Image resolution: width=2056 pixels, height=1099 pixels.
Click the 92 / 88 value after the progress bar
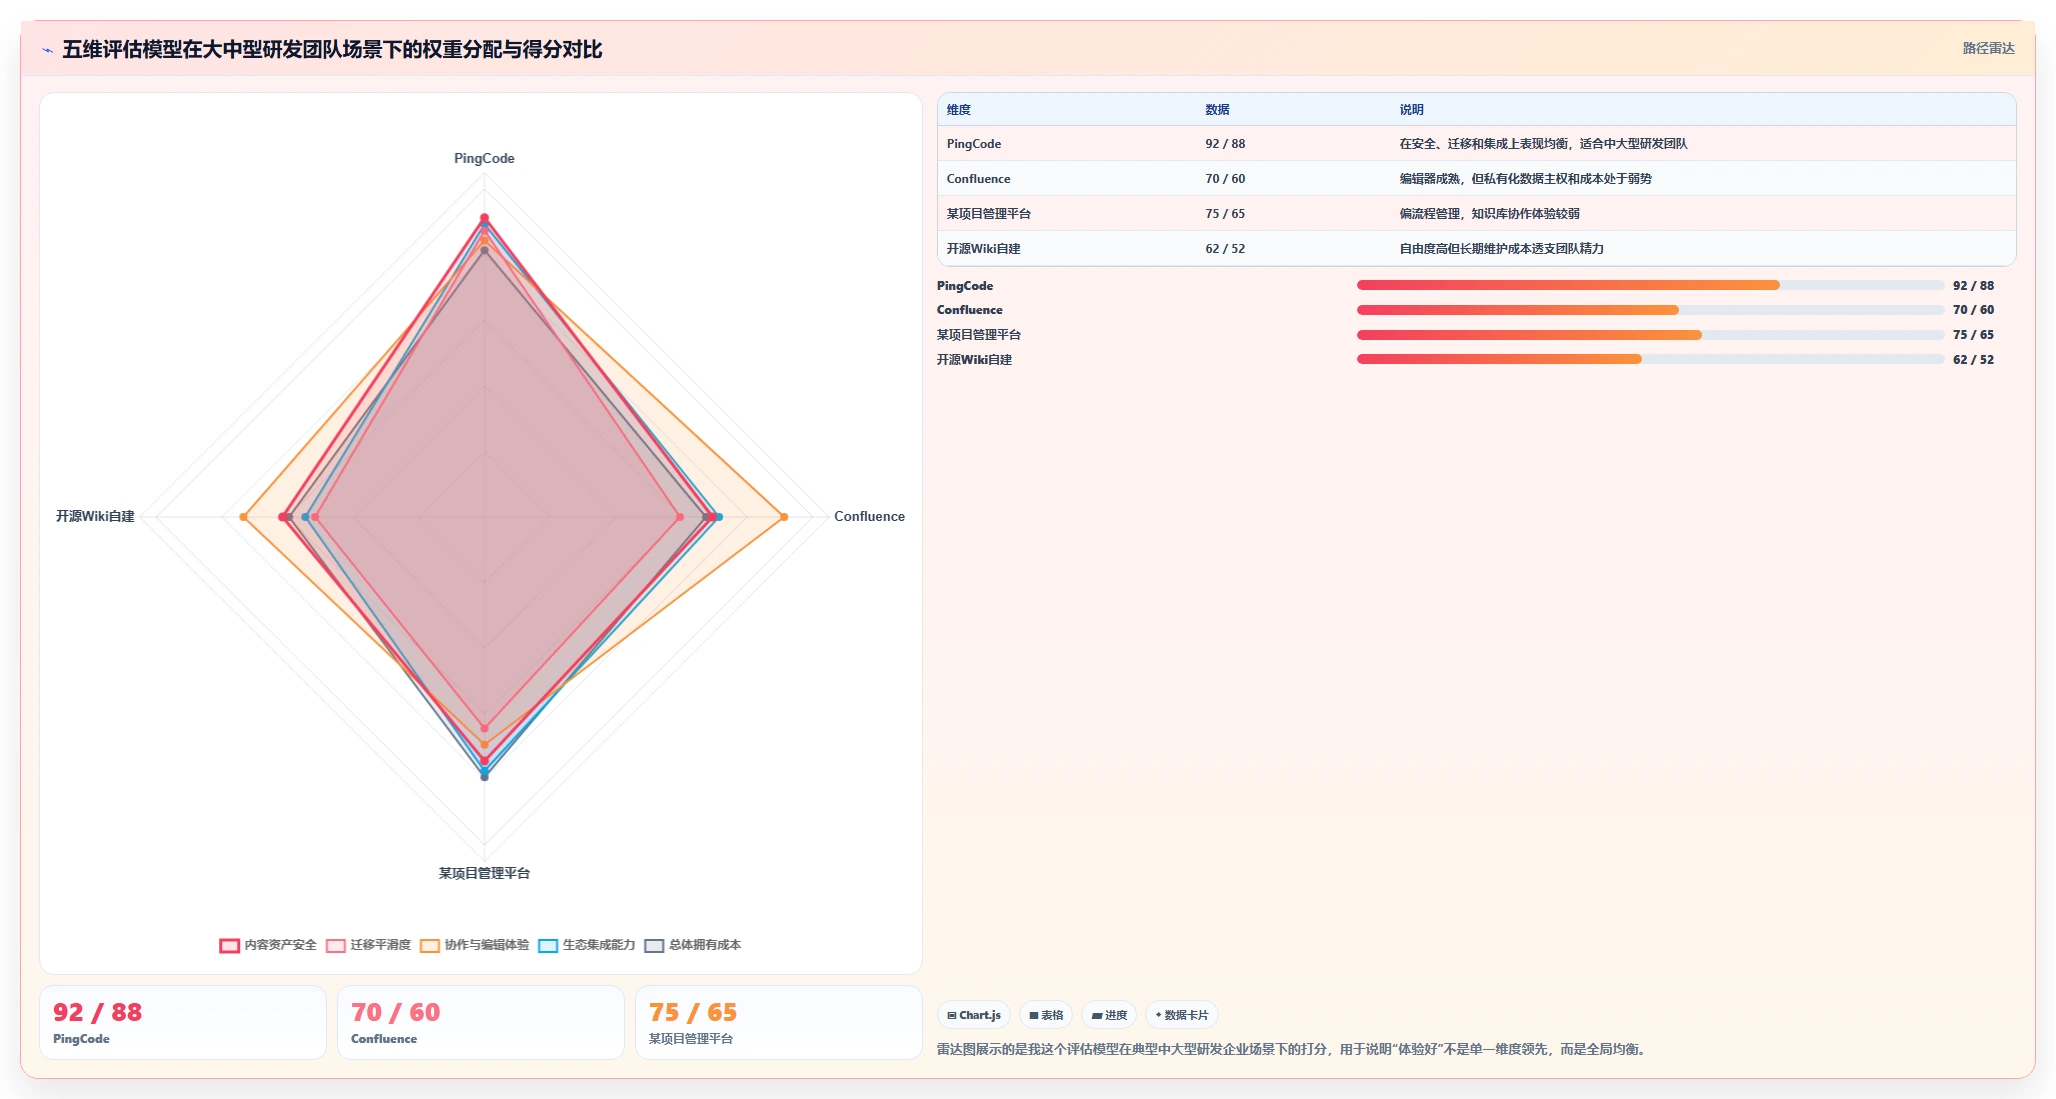point(1973,286)
